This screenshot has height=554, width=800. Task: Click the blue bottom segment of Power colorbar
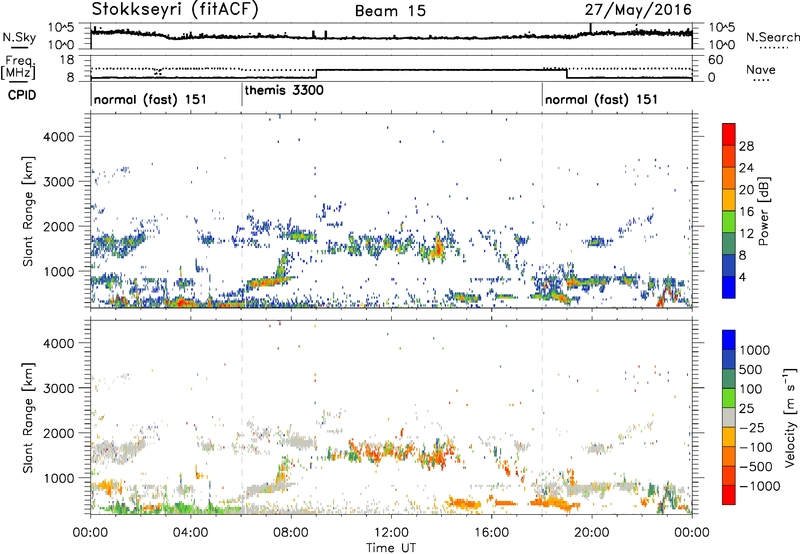click(x=729, y=287)
